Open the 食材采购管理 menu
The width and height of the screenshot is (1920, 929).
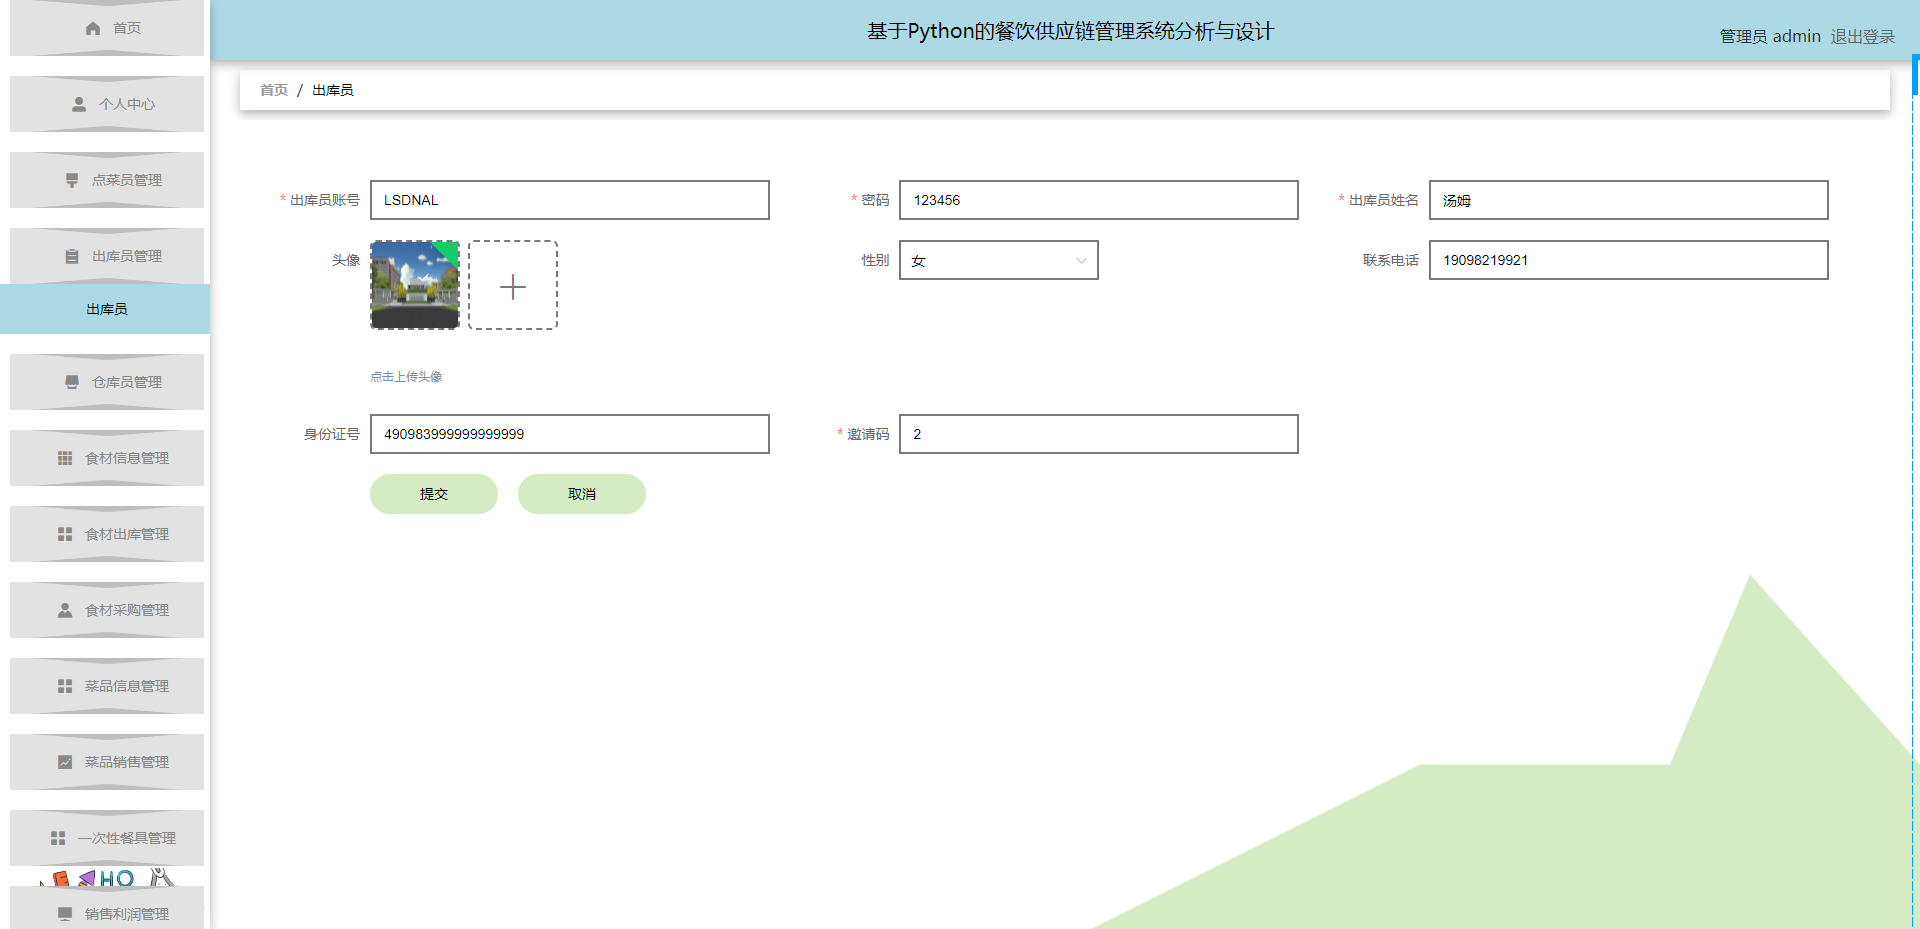tap(107, 610)
